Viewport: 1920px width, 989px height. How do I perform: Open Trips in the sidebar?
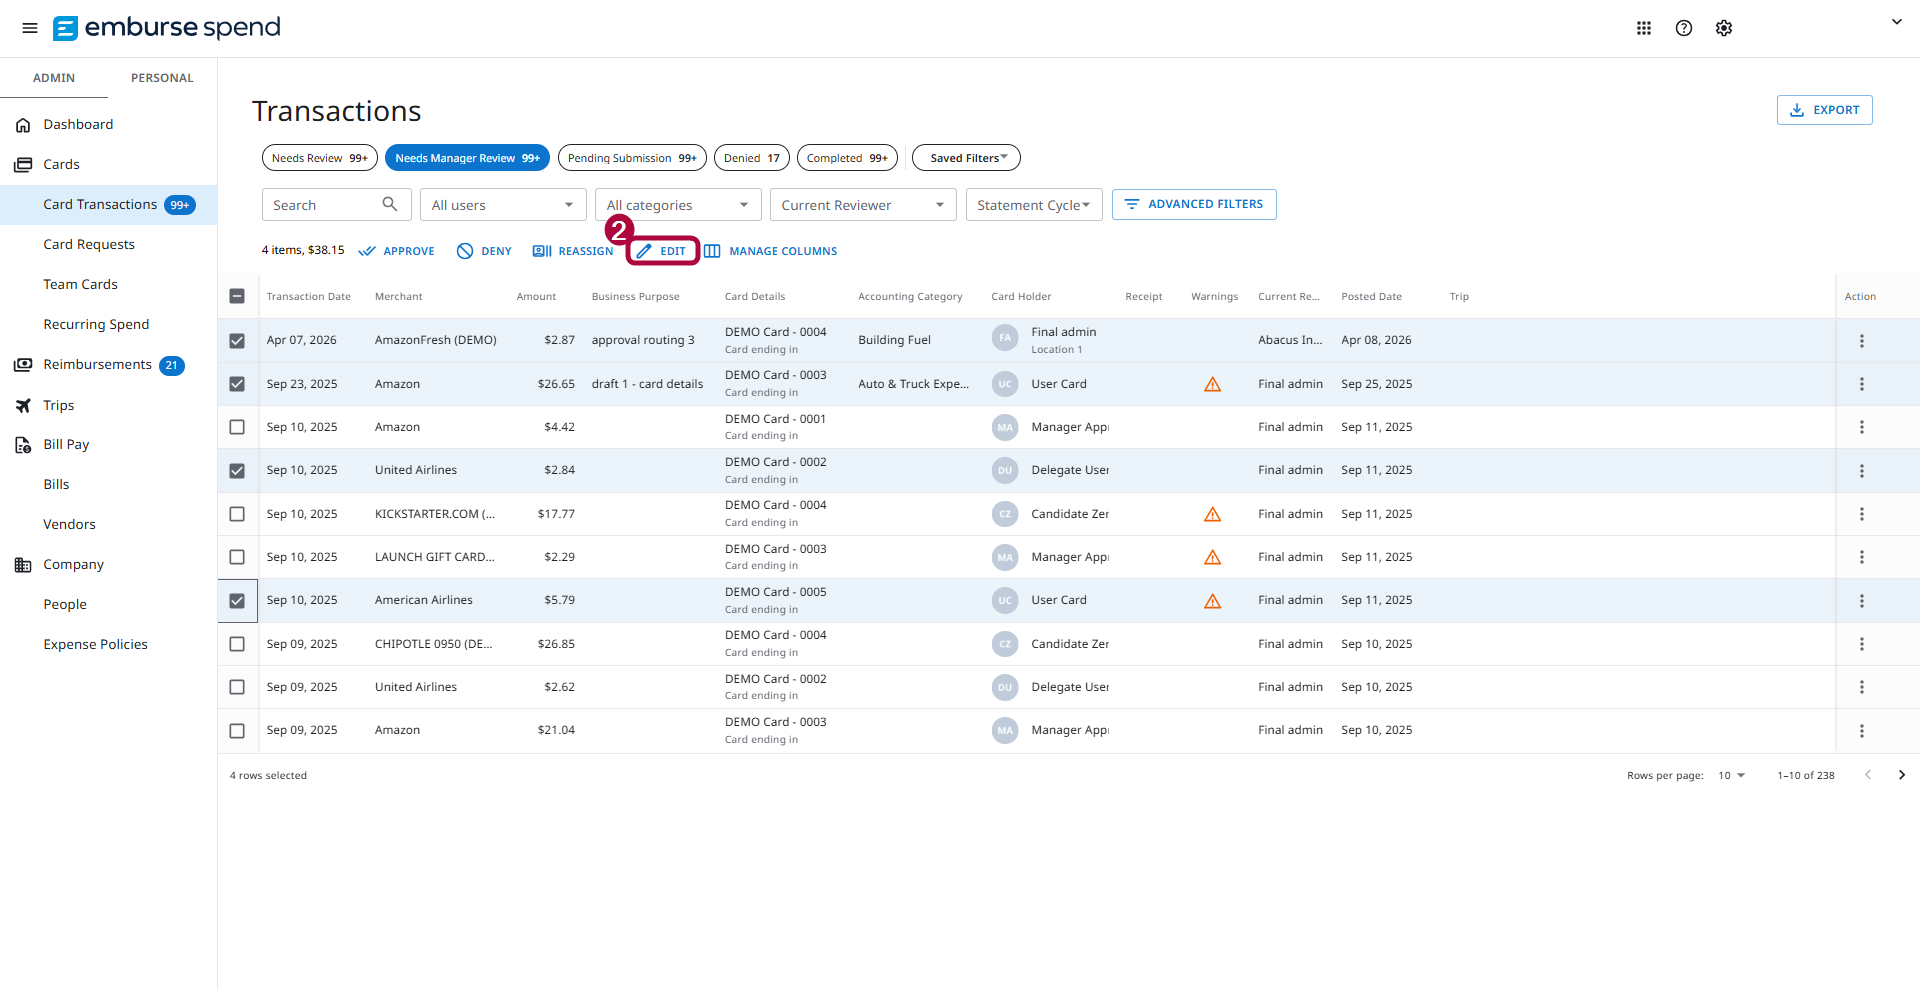(59, 405)
